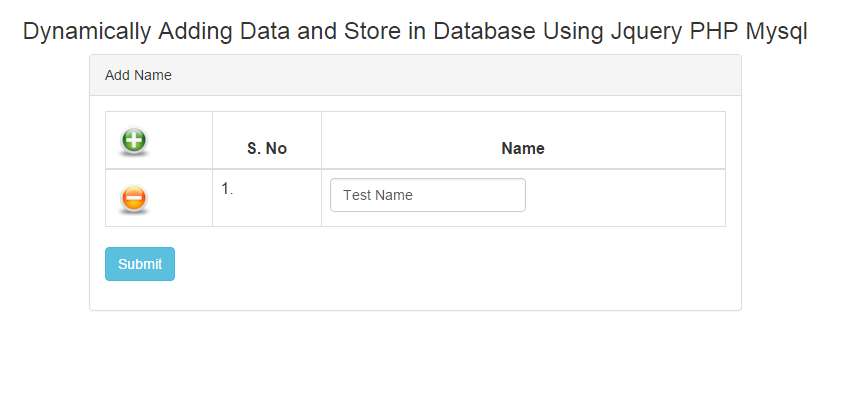Submit the Add Name form
The image size is (849, 410).
click(x=140, y=264)
